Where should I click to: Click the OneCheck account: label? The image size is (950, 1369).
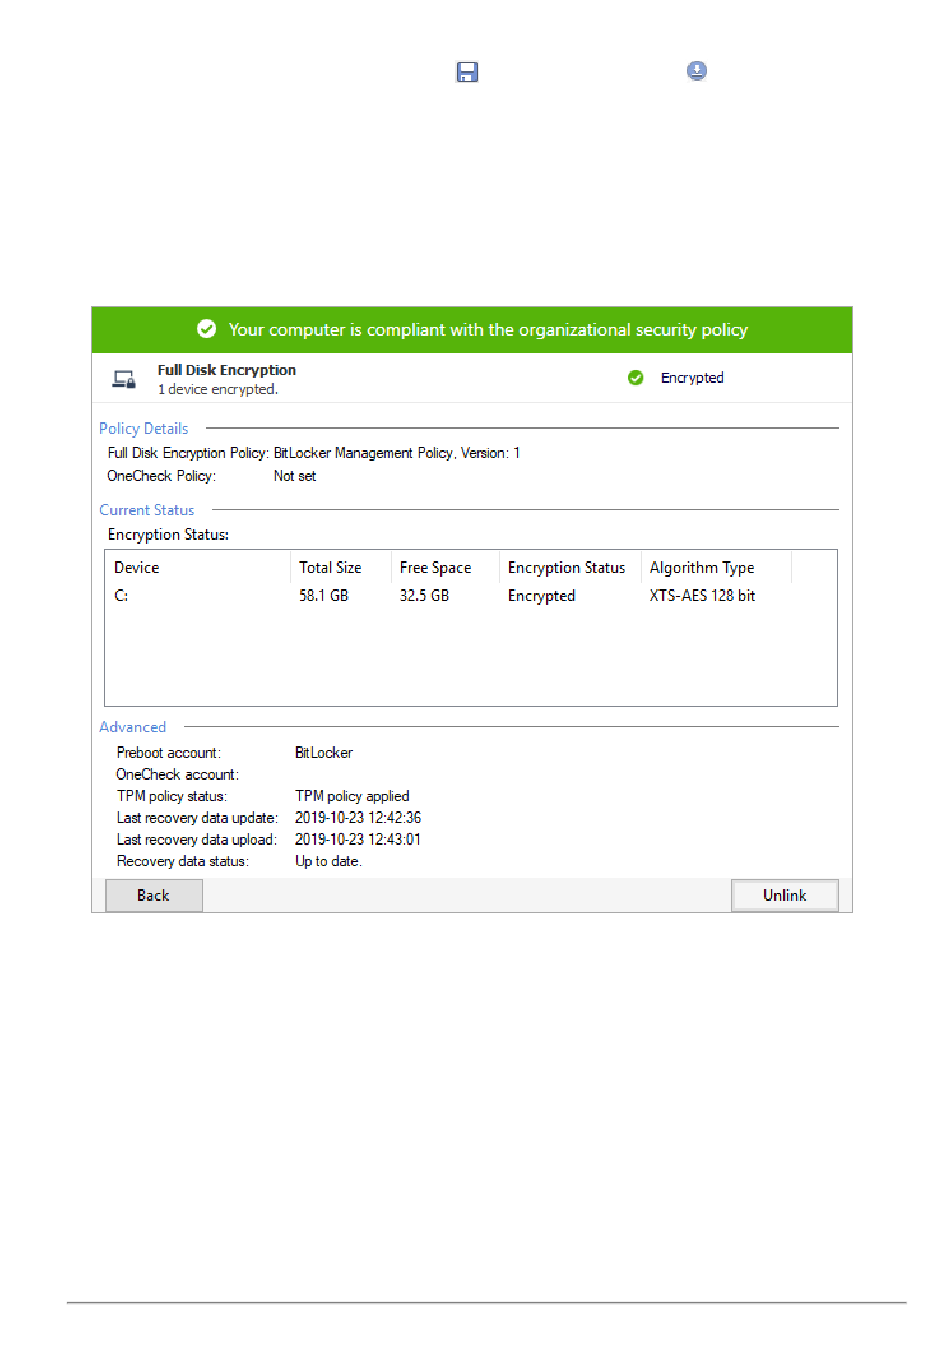coord(177,774)
